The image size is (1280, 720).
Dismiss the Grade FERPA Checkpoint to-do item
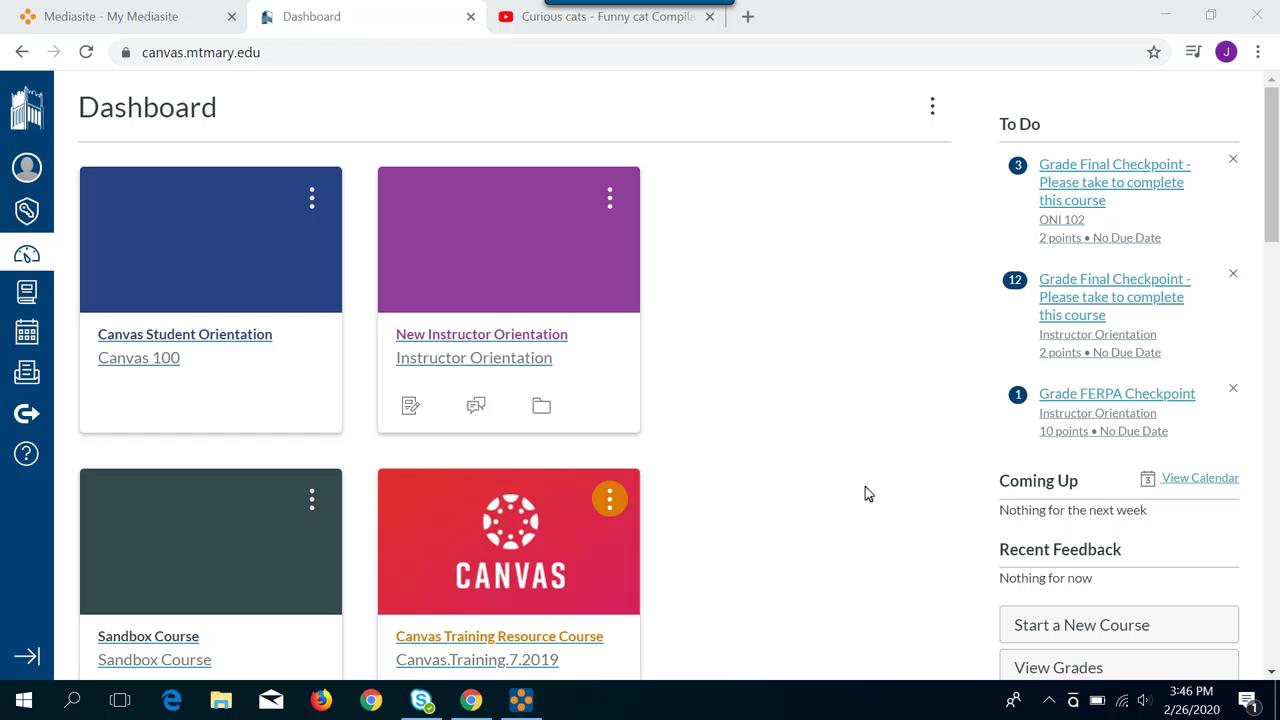(x=1233, y=388)
